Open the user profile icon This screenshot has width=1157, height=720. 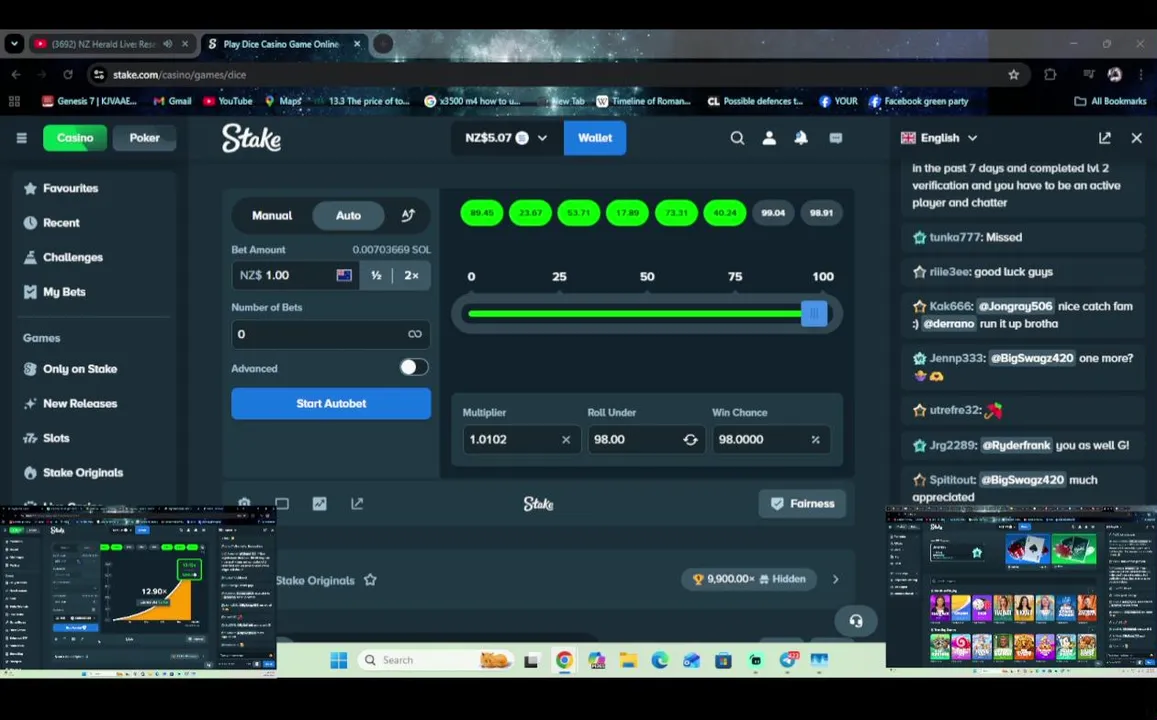tap(769, 138)
